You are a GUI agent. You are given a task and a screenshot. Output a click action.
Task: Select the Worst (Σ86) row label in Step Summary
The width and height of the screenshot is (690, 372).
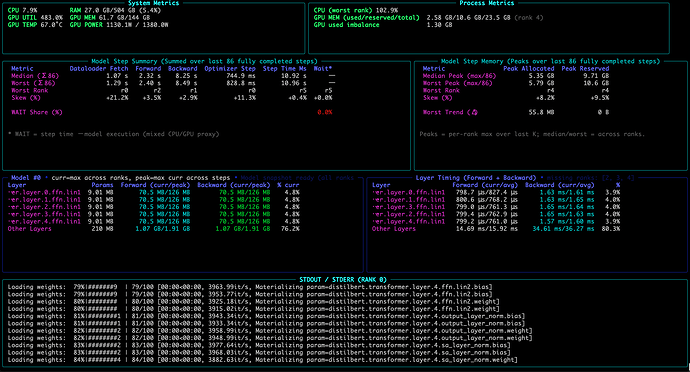[x=33, y=83]
